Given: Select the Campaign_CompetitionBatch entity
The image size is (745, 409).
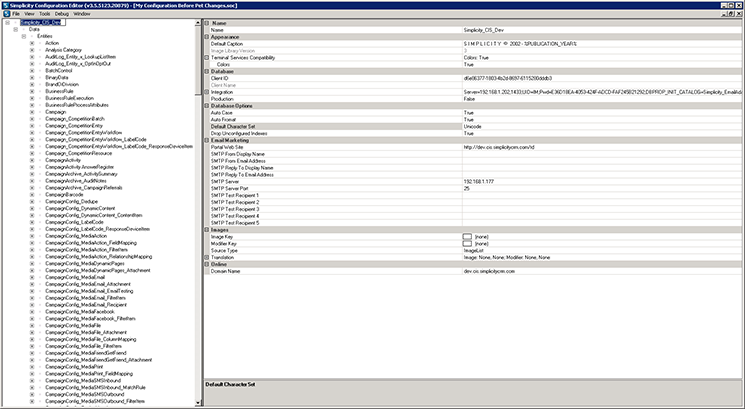Looking at the screenshot, I should 75,119.
